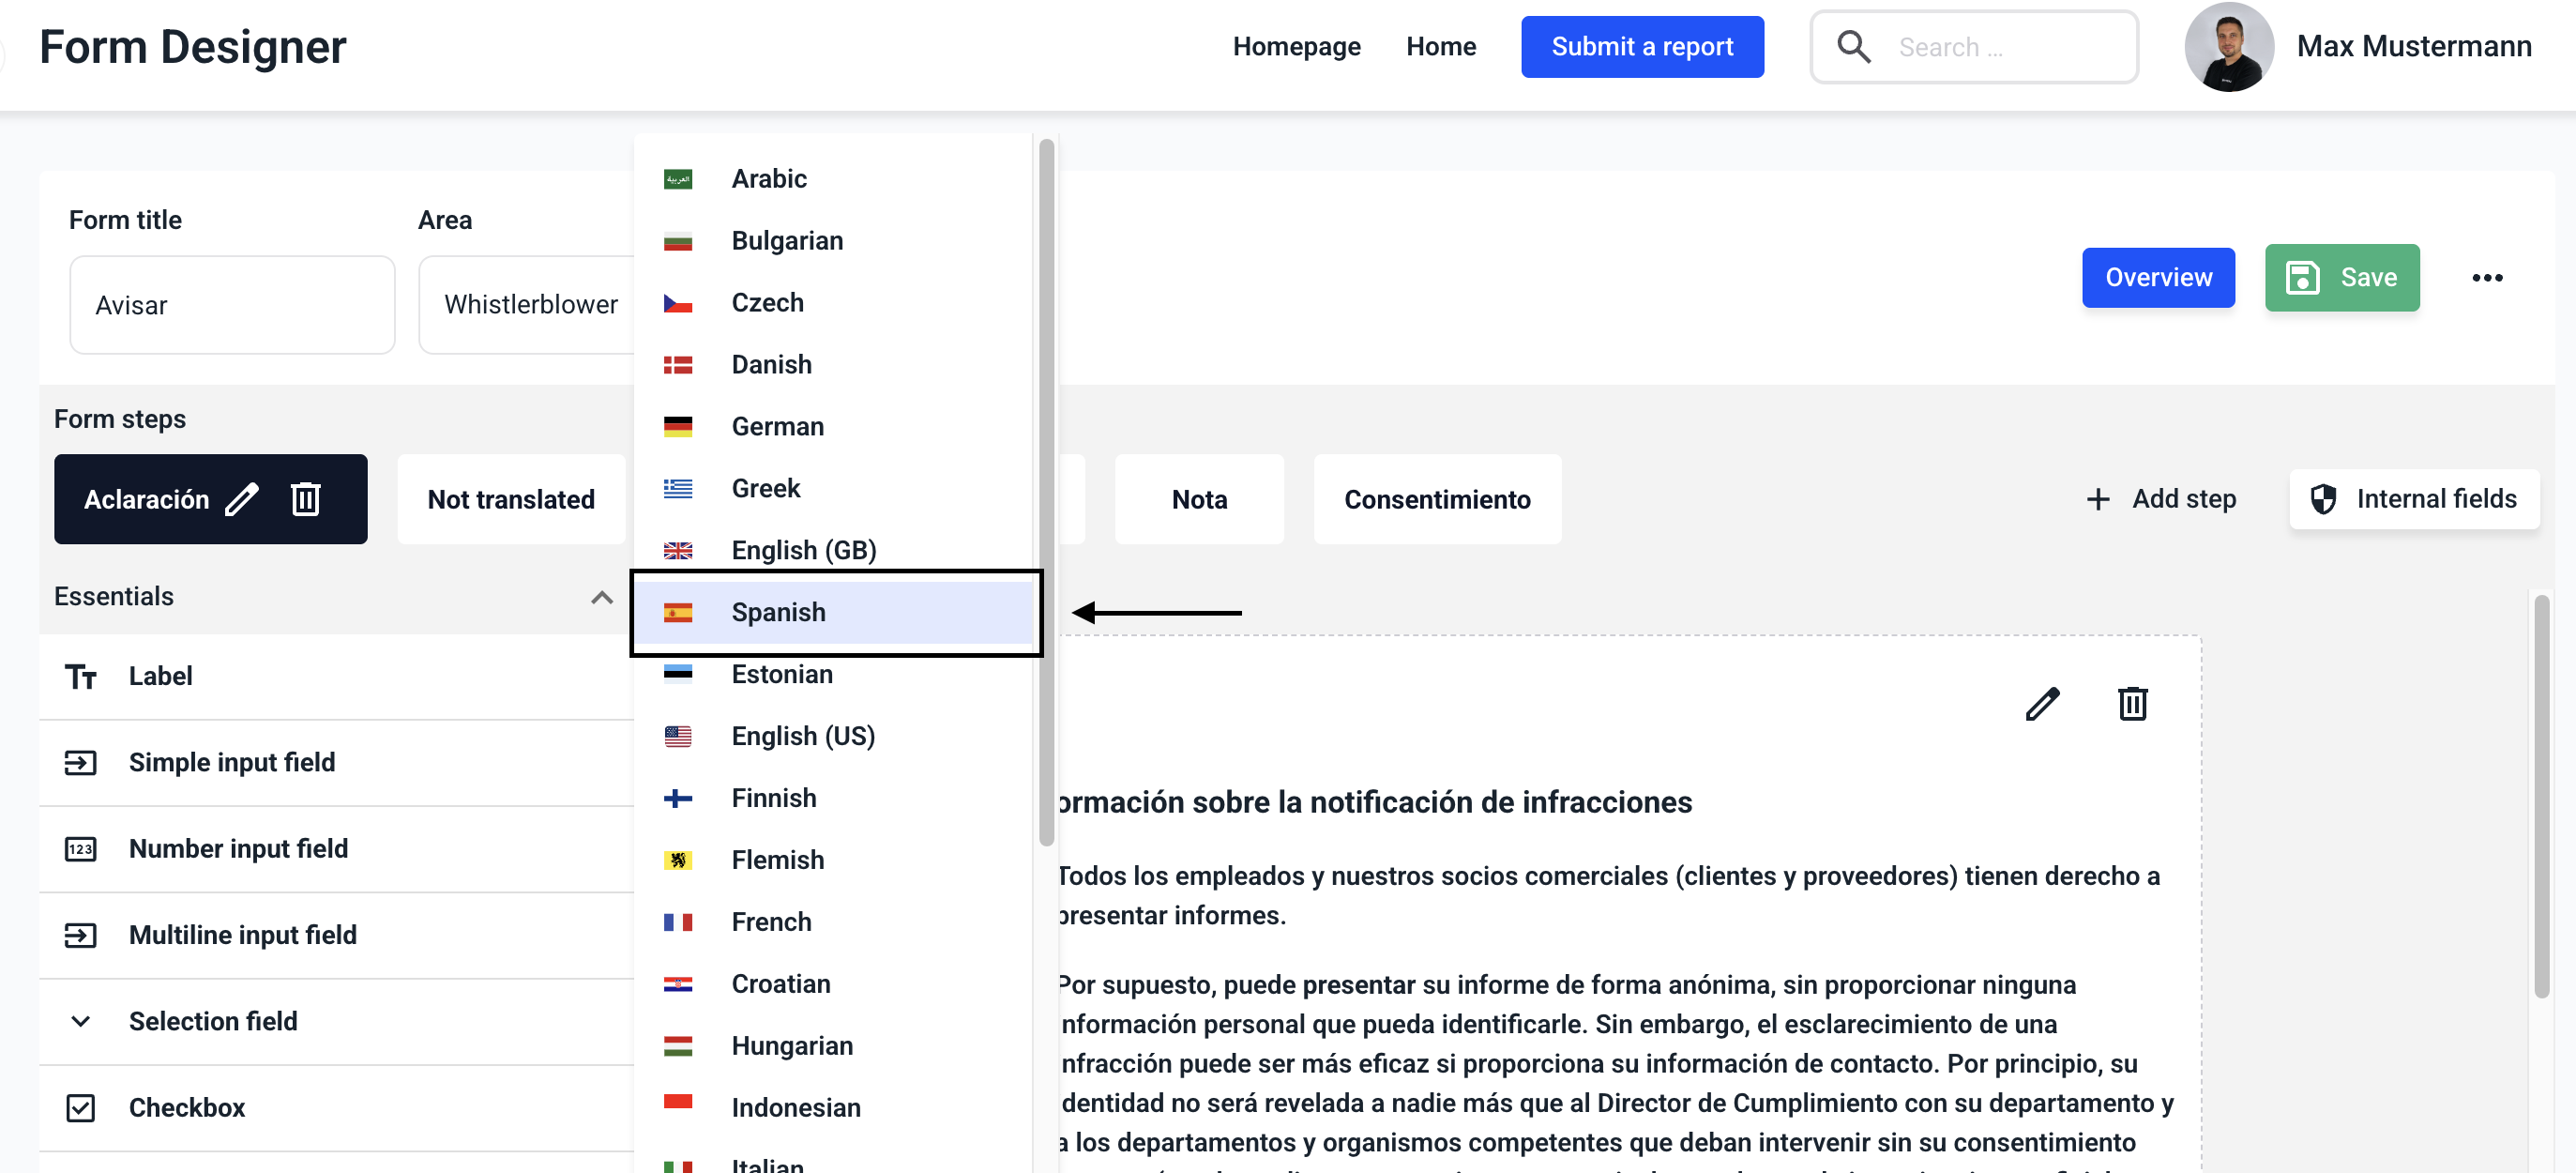Click Max Mustermann's profile avatar
Image resolution: width=2576 pixels, height=1173 pixels.
pos(2228,47)
